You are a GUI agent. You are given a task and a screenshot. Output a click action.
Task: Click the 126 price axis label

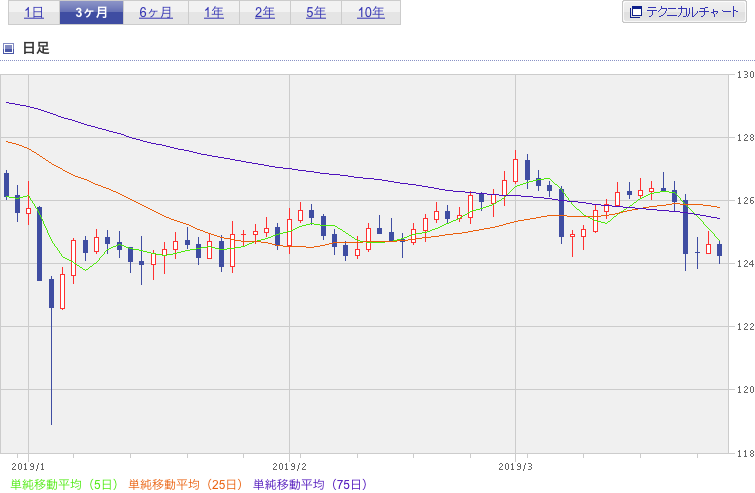(746, 201)
